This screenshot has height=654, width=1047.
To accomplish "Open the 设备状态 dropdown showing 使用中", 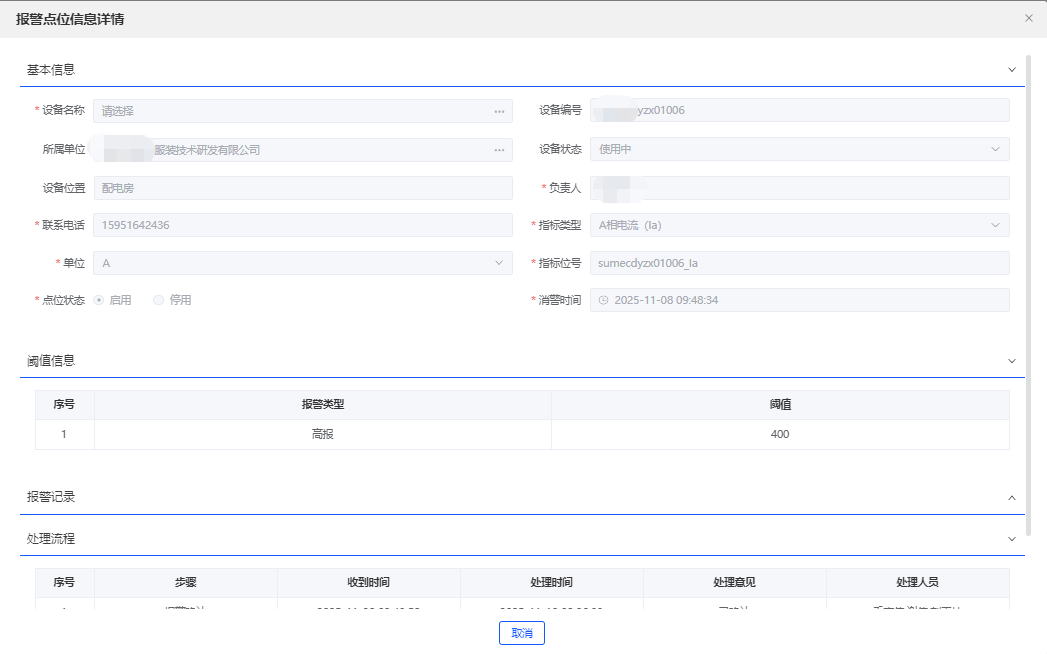I will [995, 148].
